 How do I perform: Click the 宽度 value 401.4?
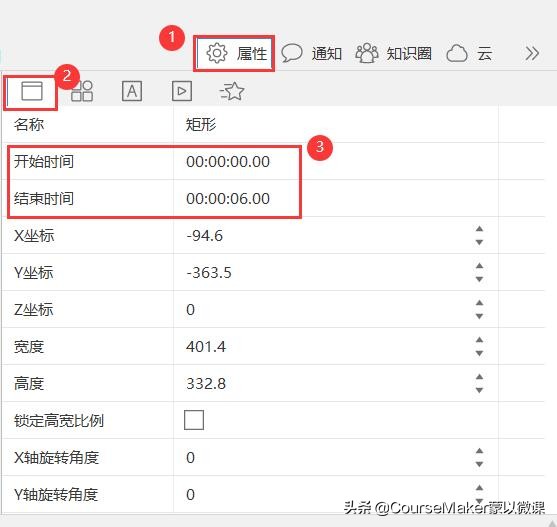pyautogui.click(x=206, y=347)
